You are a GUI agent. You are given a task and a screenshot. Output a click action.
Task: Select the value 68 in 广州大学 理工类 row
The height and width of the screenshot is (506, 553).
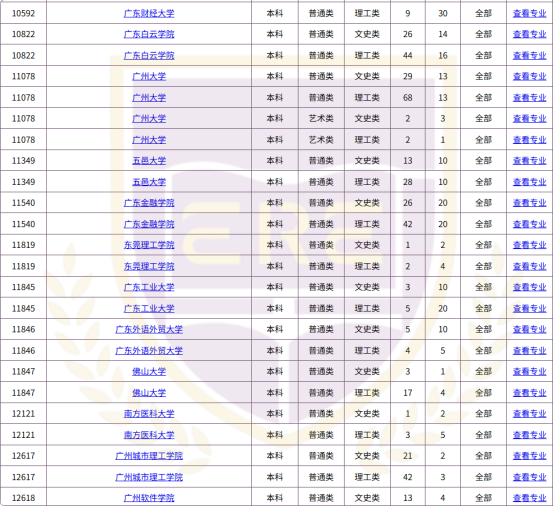[x=408, y=98]
